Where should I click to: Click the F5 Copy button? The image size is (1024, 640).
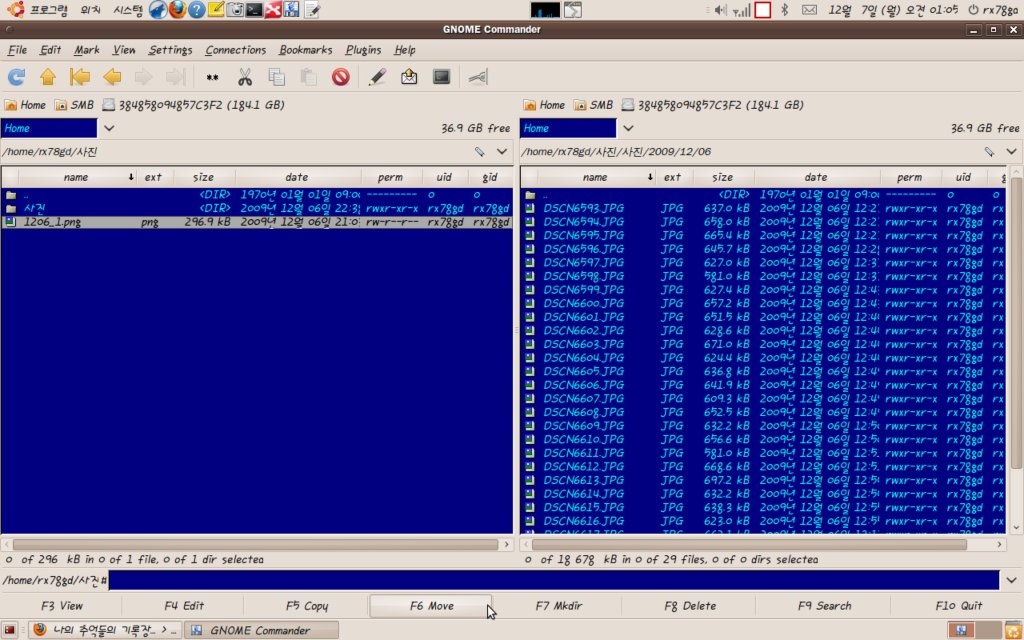tap(306, 606)
